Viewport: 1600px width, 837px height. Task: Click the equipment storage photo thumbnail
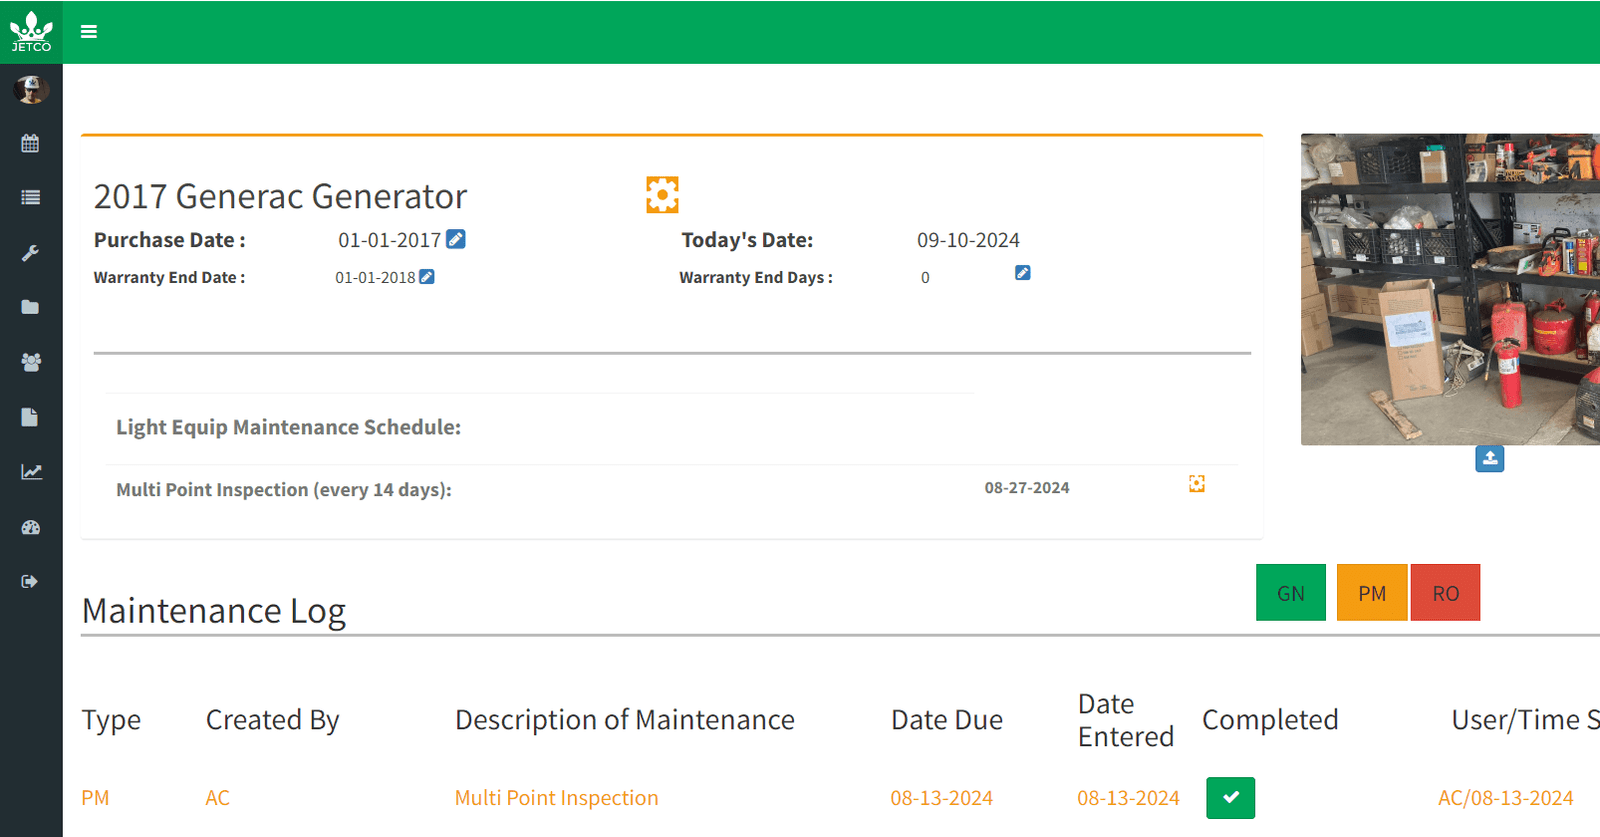click(x=1450, y=290)
